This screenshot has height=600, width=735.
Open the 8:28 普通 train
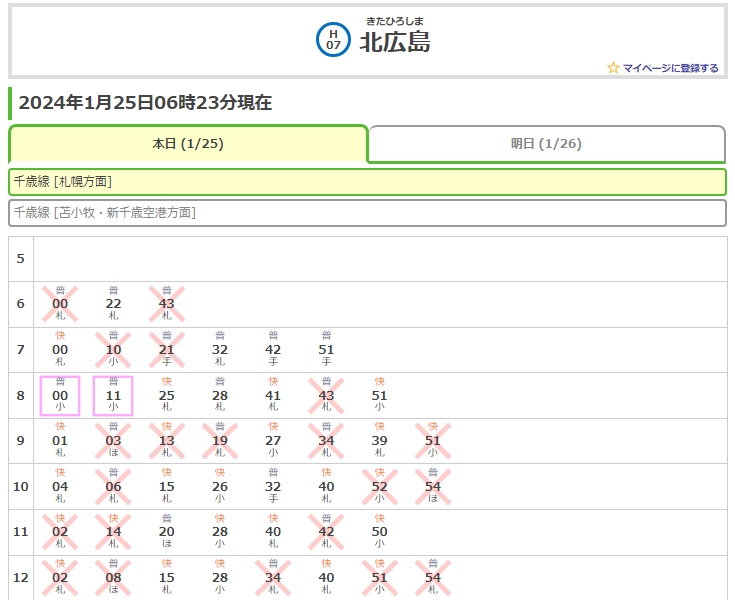220,395
